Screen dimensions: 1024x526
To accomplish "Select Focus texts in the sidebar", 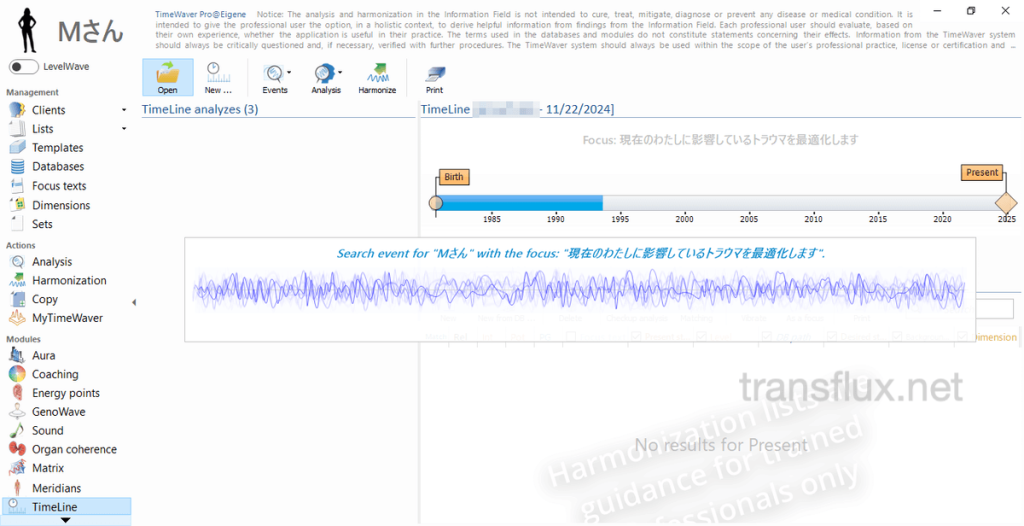I will tap(59, 186).
